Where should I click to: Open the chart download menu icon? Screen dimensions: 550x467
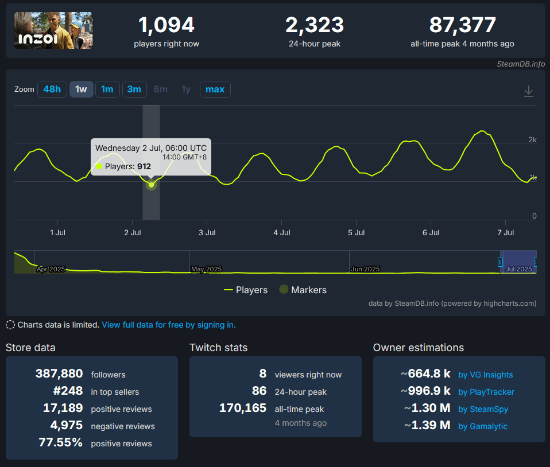tap(528, 91)
